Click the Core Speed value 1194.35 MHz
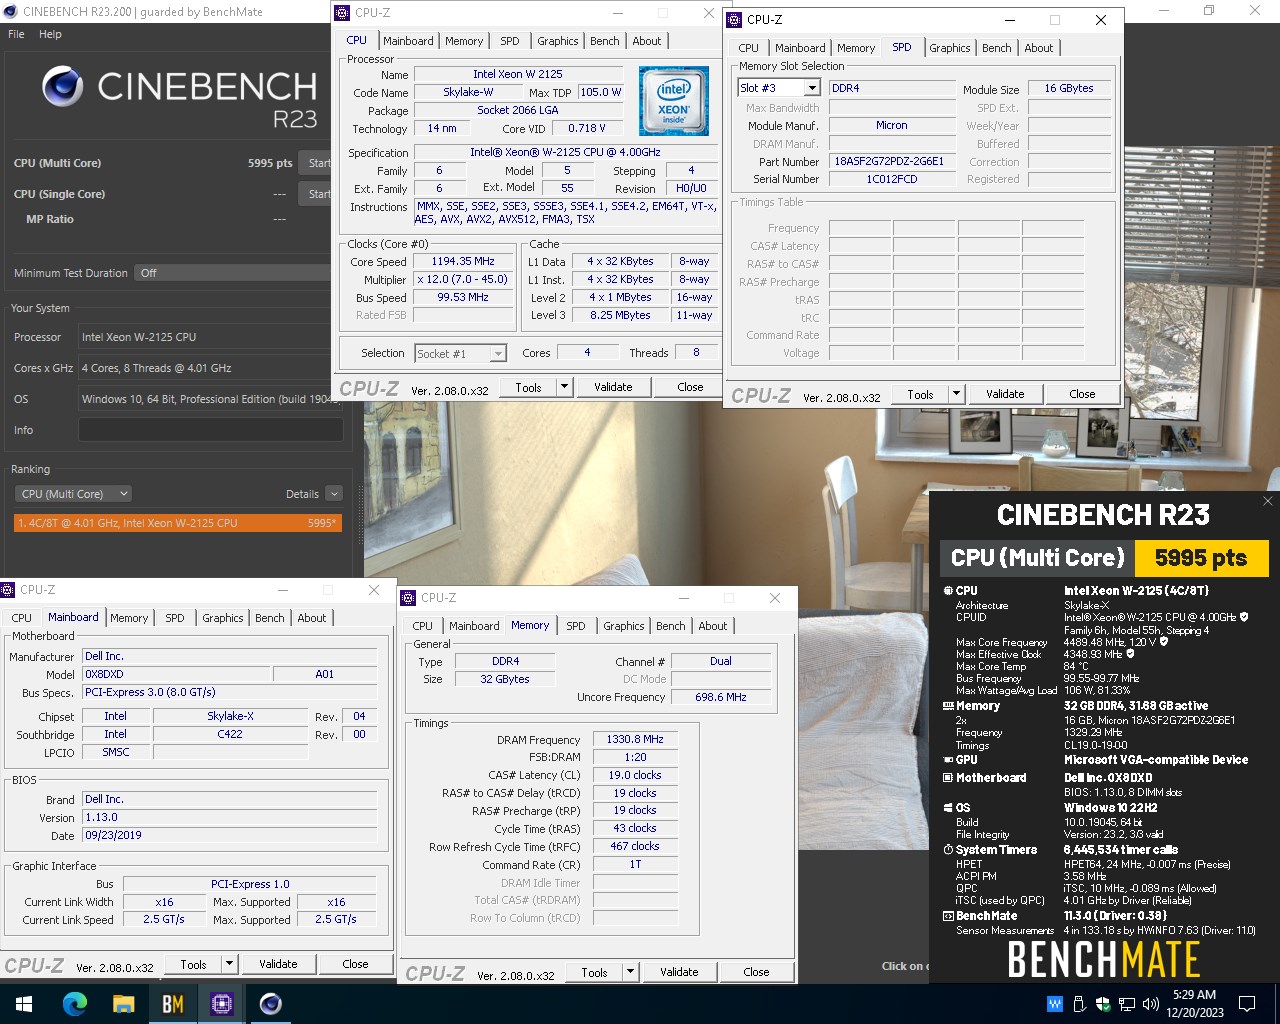 pyautogui.click(x=463, y=262)
